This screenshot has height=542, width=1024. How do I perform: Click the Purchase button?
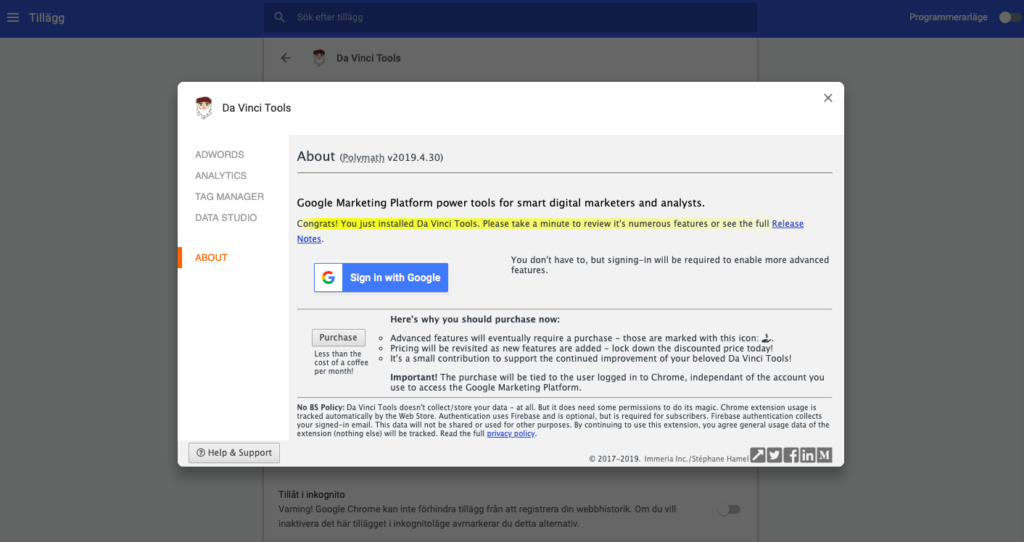click(x=338, y=338)
